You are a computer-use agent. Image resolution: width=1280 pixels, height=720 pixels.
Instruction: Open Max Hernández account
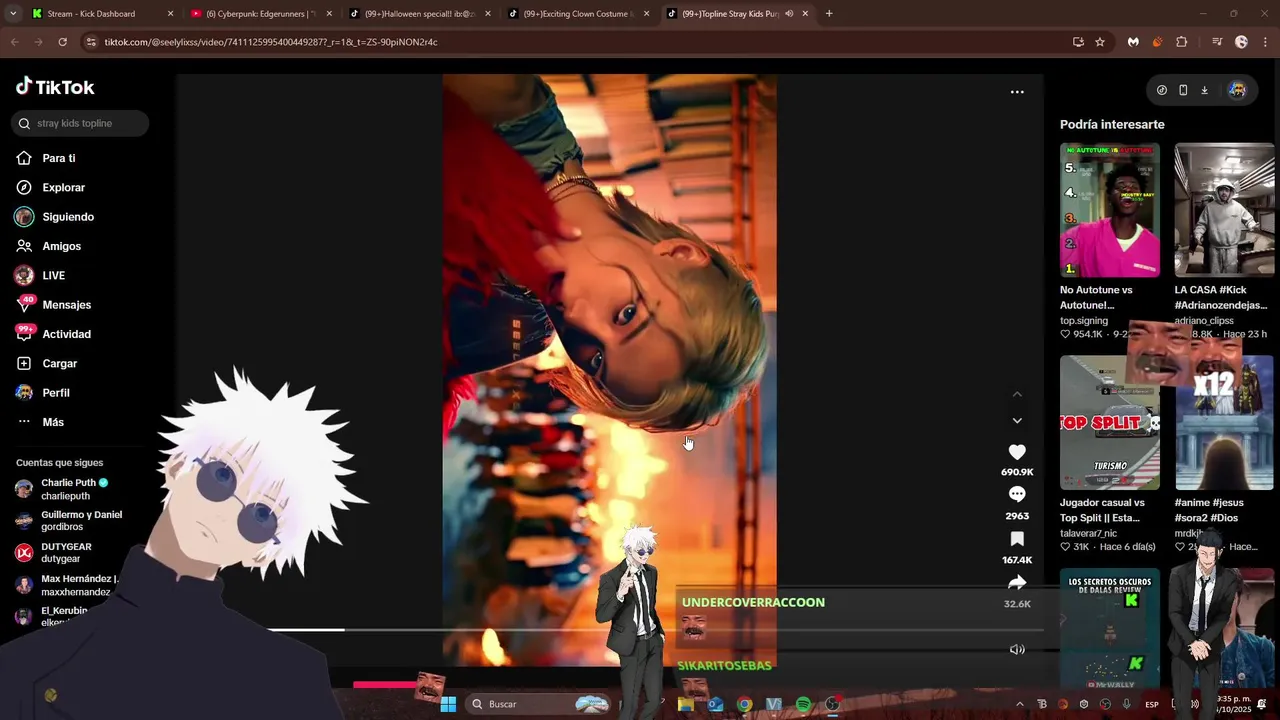tap(79, 585)
